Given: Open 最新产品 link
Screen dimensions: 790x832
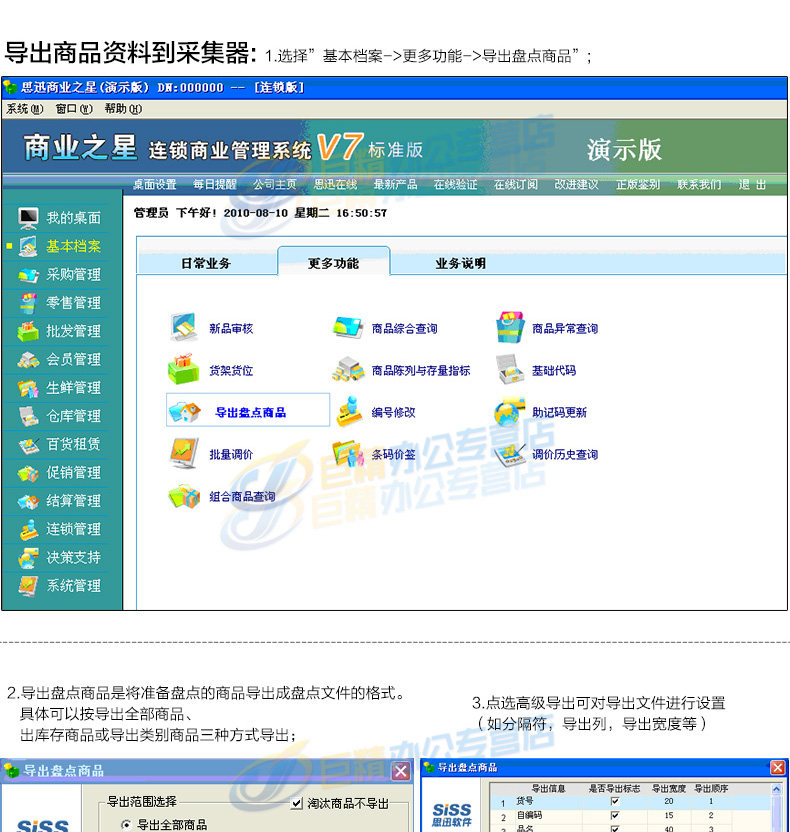Looking at the screenshot, I should tap(395, 184).
